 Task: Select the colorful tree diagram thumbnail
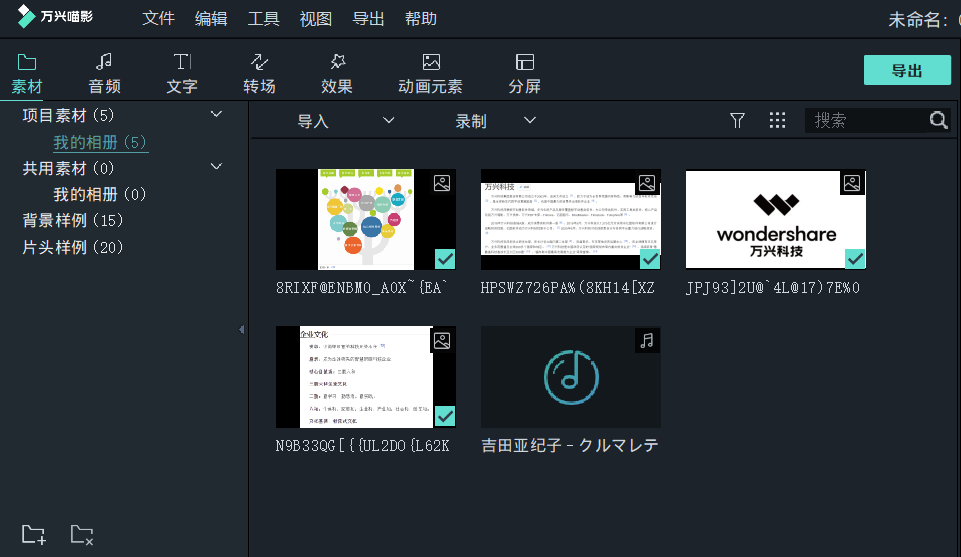click(366, 219)
